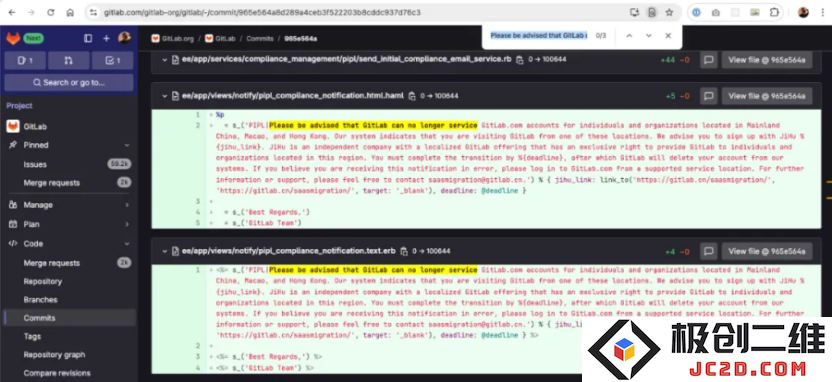
Task: Expand the Manage menu
Action: pyautogui.click(x=69, y=205)
